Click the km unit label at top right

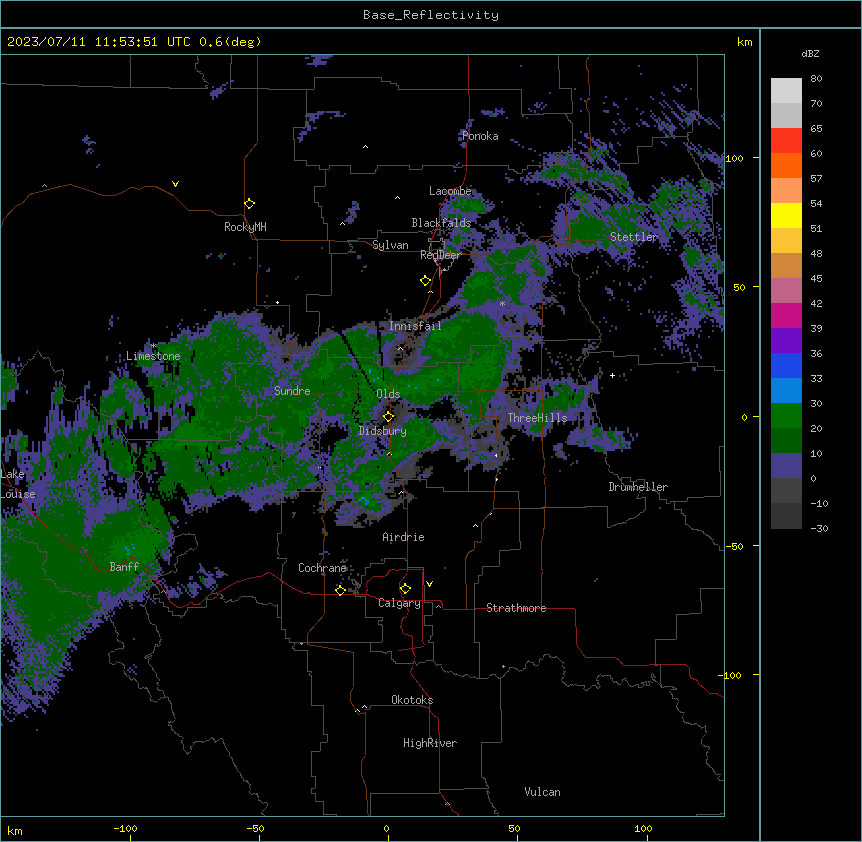[744, 42]
